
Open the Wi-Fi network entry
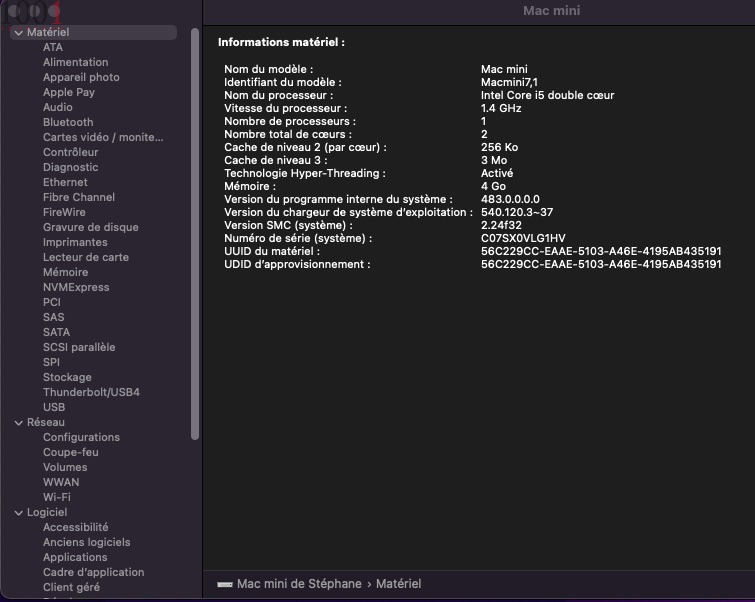pos(56,497)
